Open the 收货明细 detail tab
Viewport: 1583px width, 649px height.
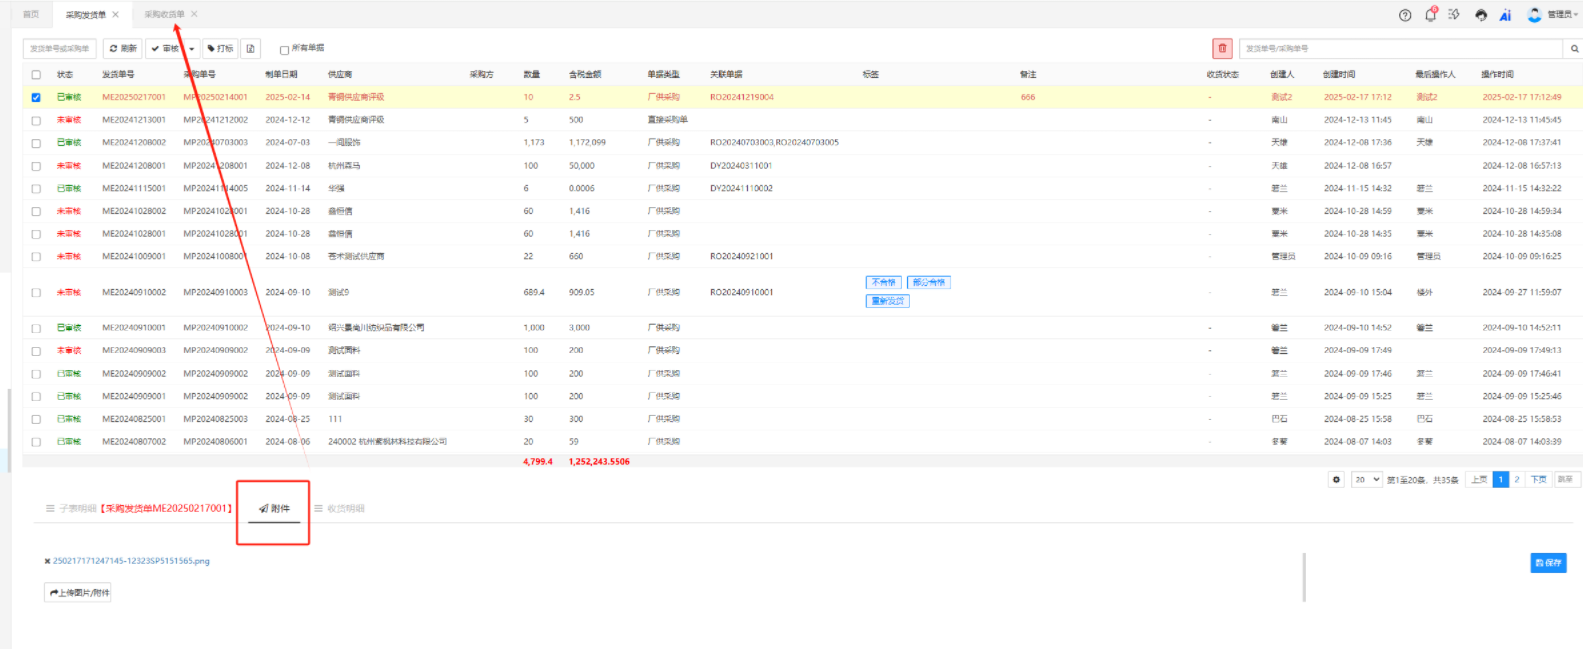[345, 509]
